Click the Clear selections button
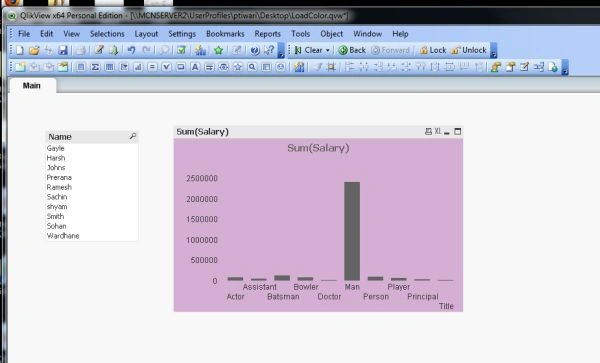The image size is (600, 363). tap(309, 50)
